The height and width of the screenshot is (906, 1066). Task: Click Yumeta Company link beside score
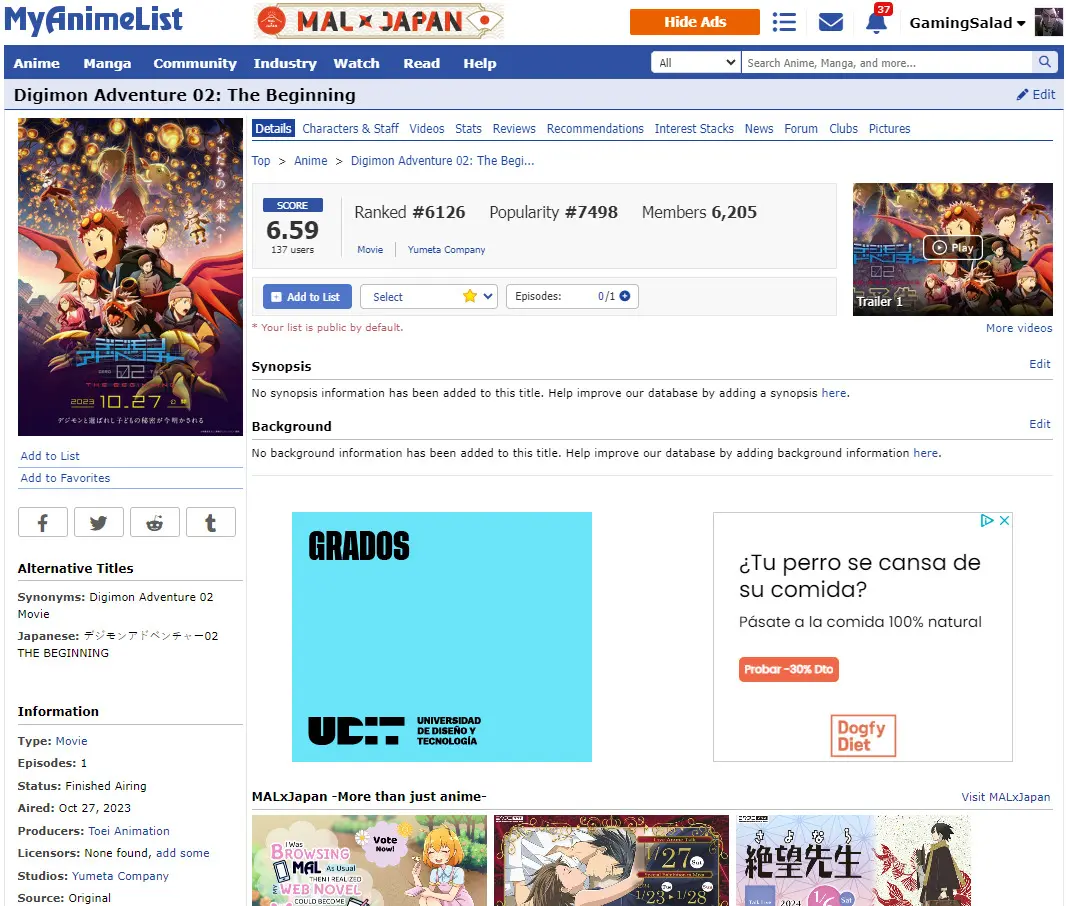tap(447, 249)
